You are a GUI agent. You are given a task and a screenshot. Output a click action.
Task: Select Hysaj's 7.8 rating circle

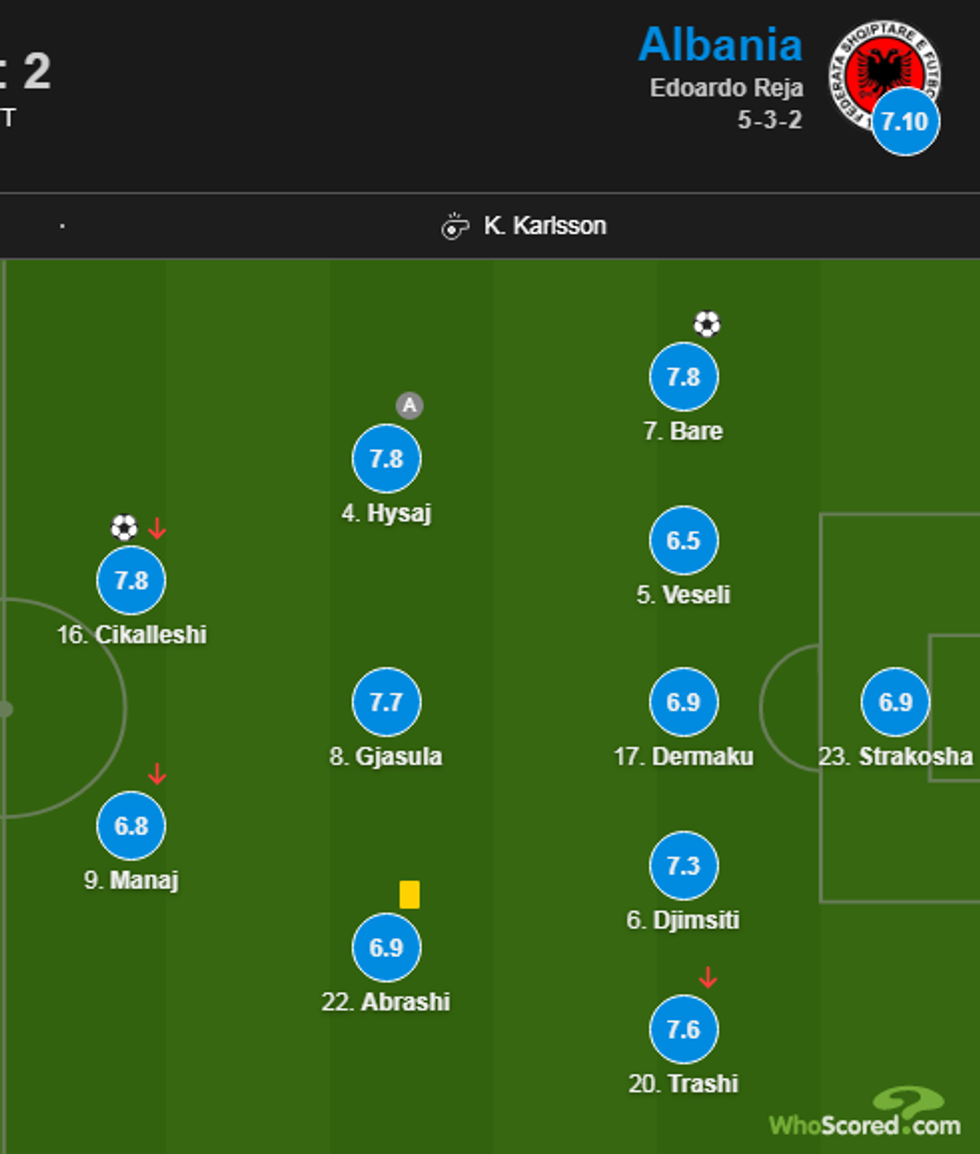coord(386,458)
